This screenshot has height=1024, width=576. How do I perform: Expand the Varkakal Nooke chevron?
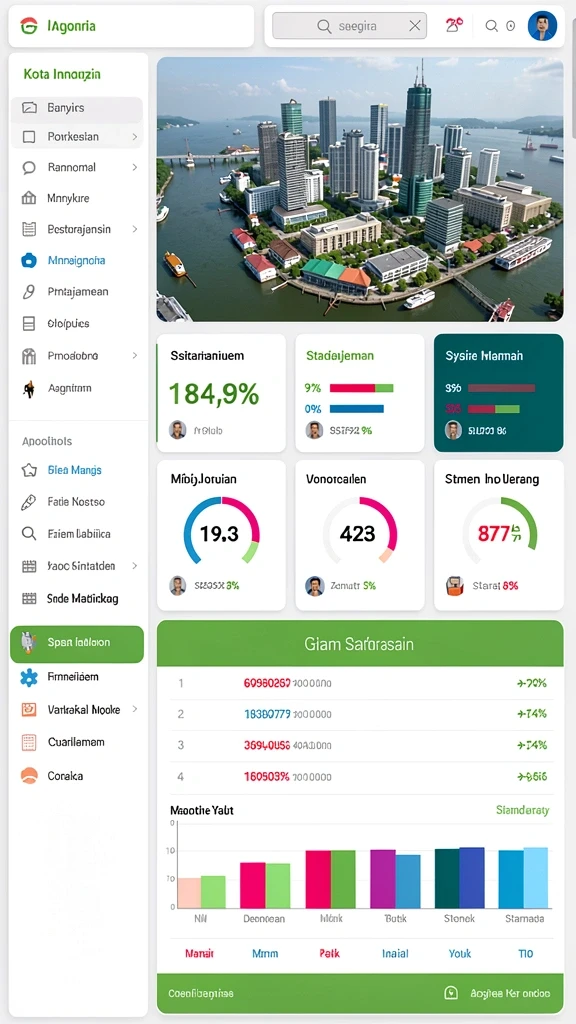point(135,709)
